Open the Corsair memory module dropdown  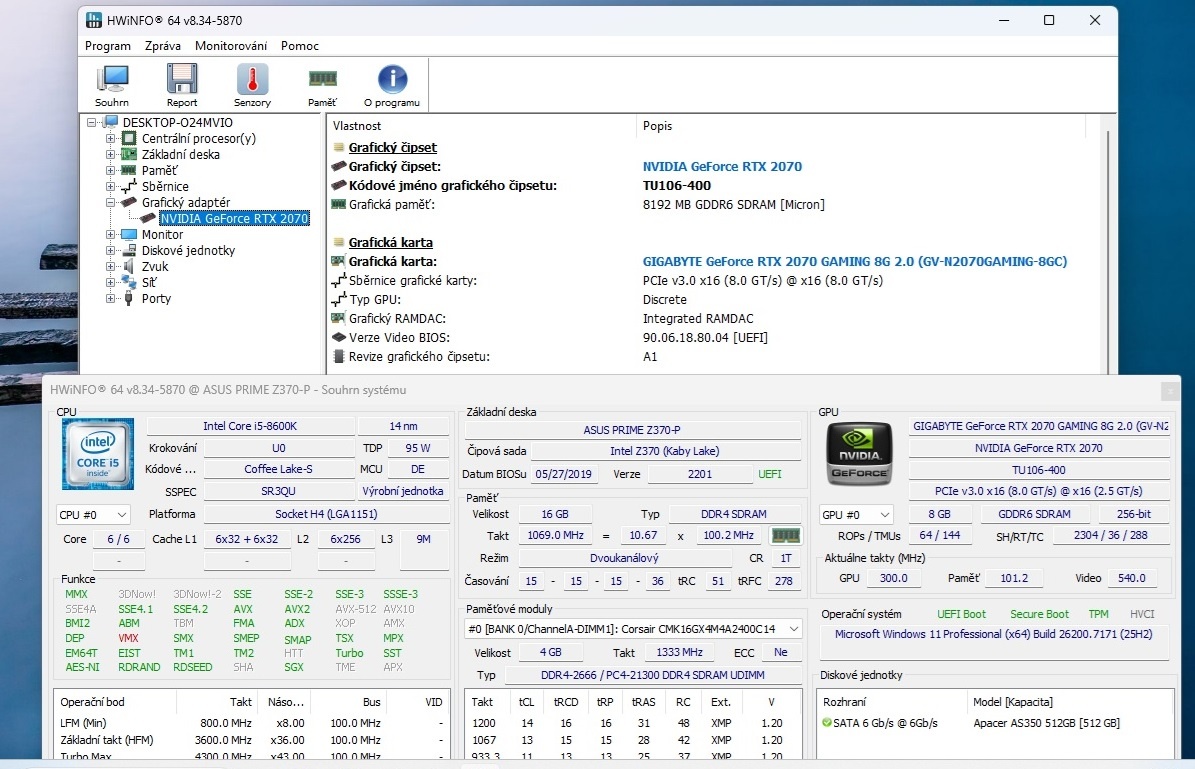tap(793, 629)
